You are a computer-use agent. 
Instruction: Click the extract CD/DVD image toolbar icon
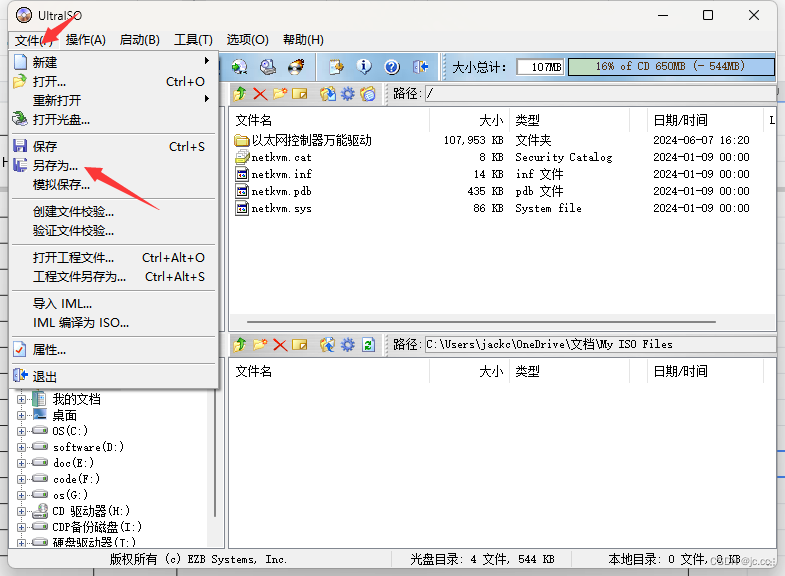[x=239, y=67]
